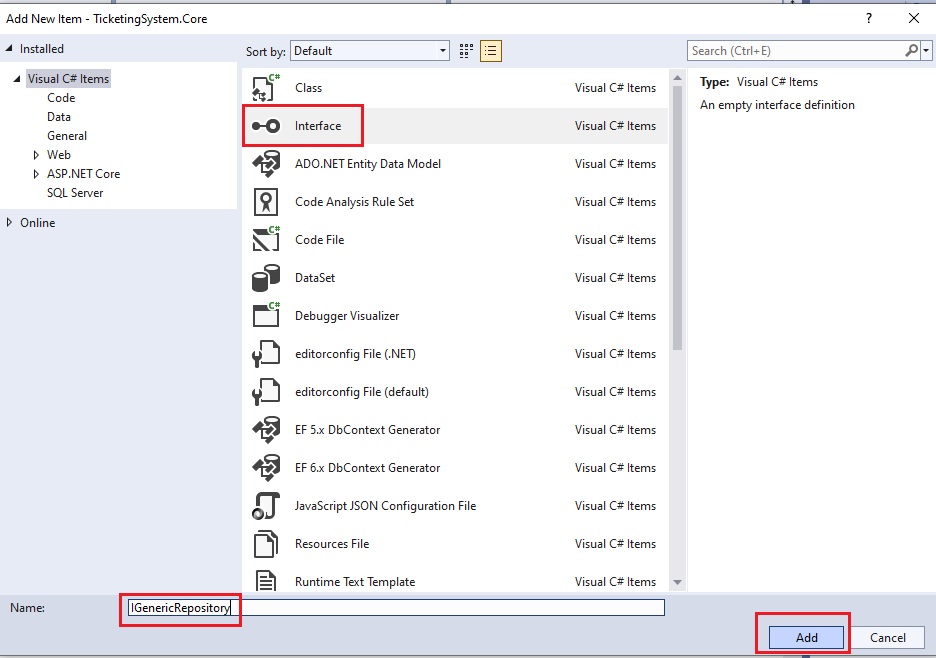Close the Add New Item dialog

914,19
